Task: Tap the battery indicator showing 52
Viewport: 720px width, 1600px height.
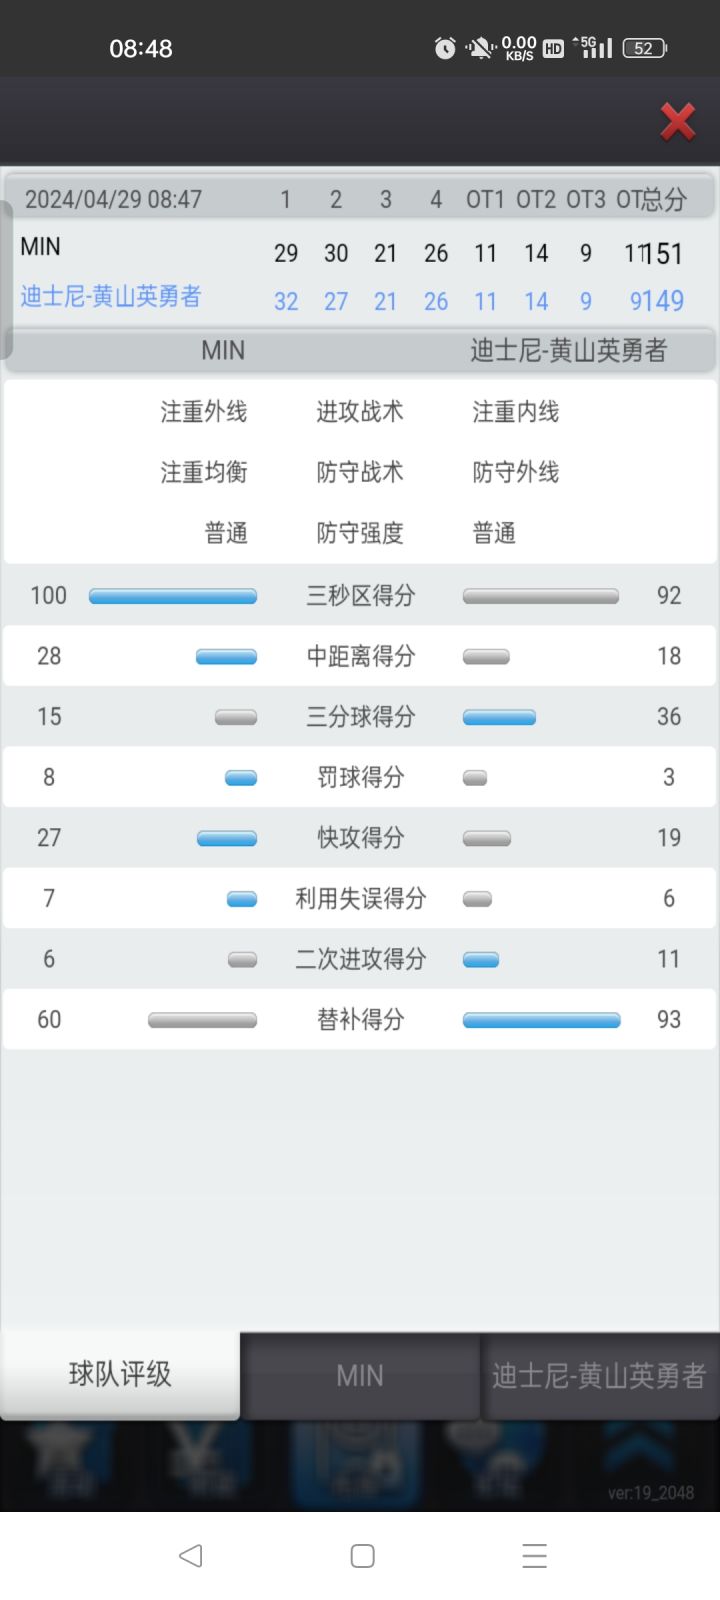Action: [645, 48]
